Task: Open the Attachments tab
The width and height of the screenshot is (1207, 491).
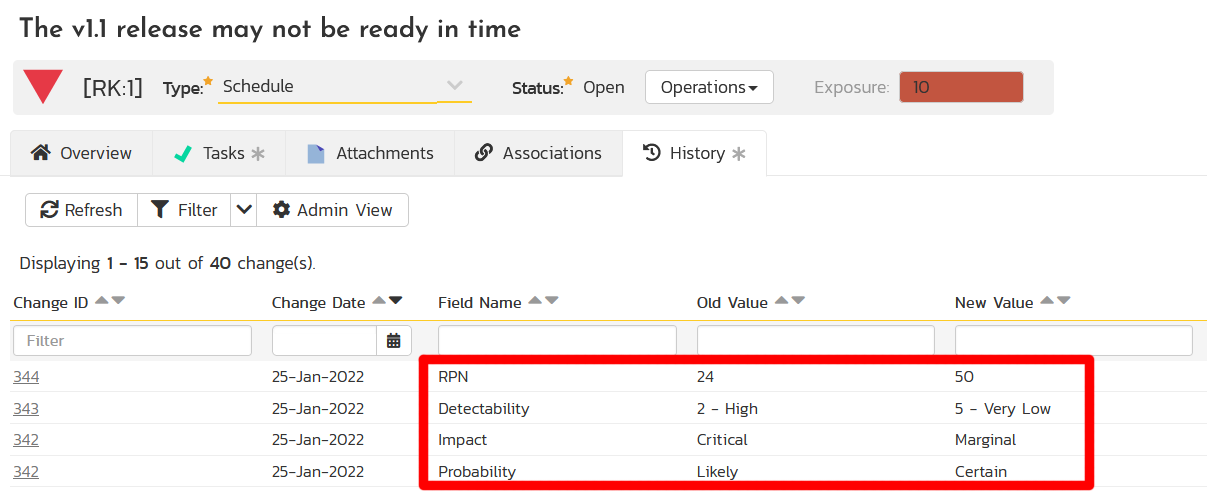Action: point(370,153)
